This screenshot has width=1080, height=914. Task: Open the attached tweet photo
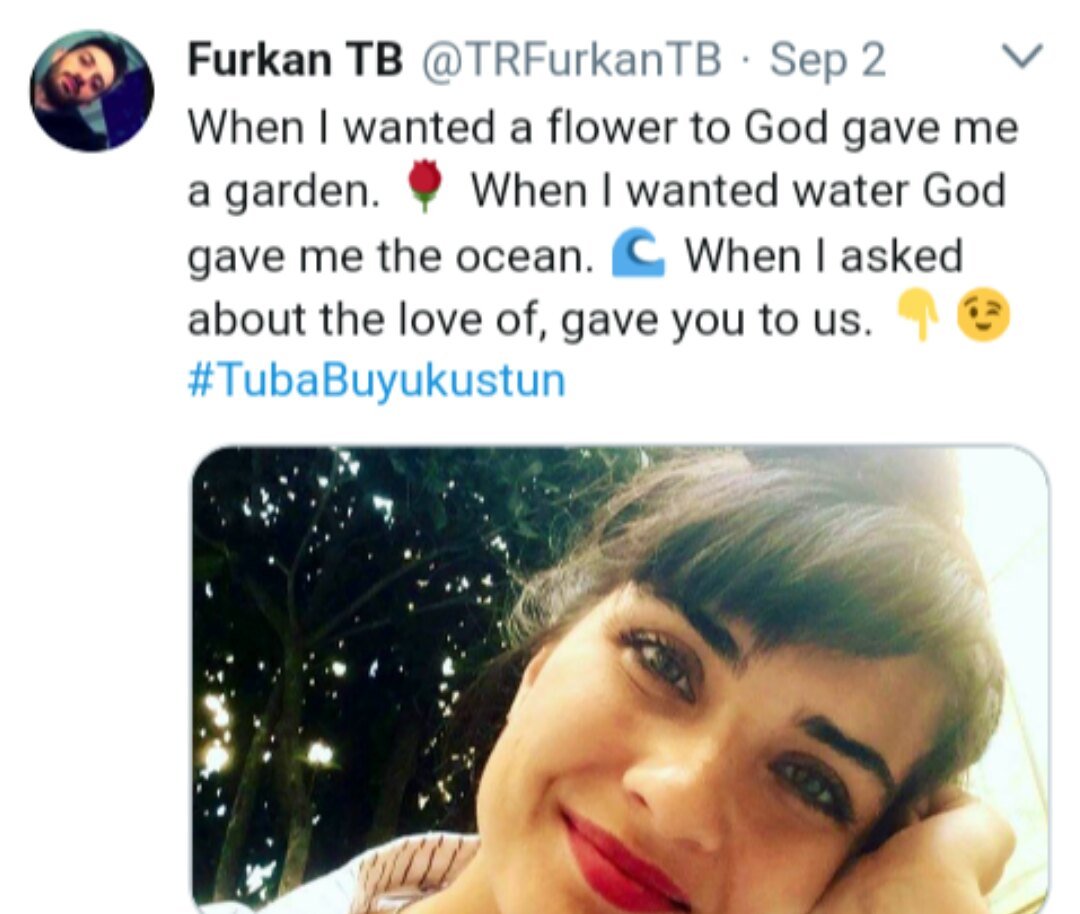point(620,680)
